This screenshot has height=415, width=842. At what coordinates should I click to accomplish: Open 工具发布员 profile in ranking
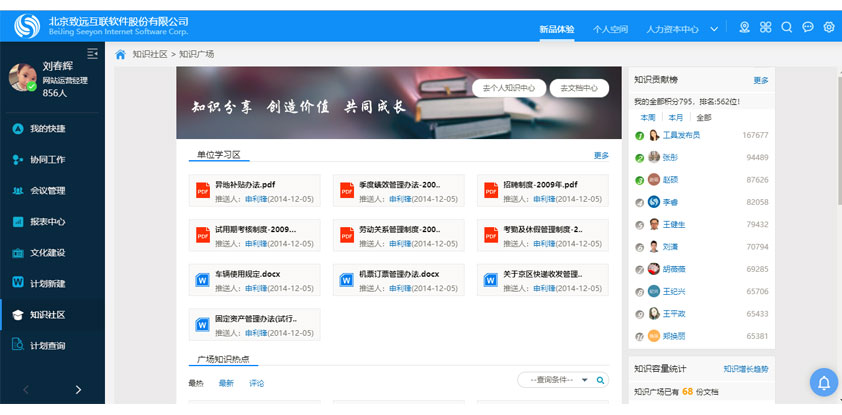(681, 135)
